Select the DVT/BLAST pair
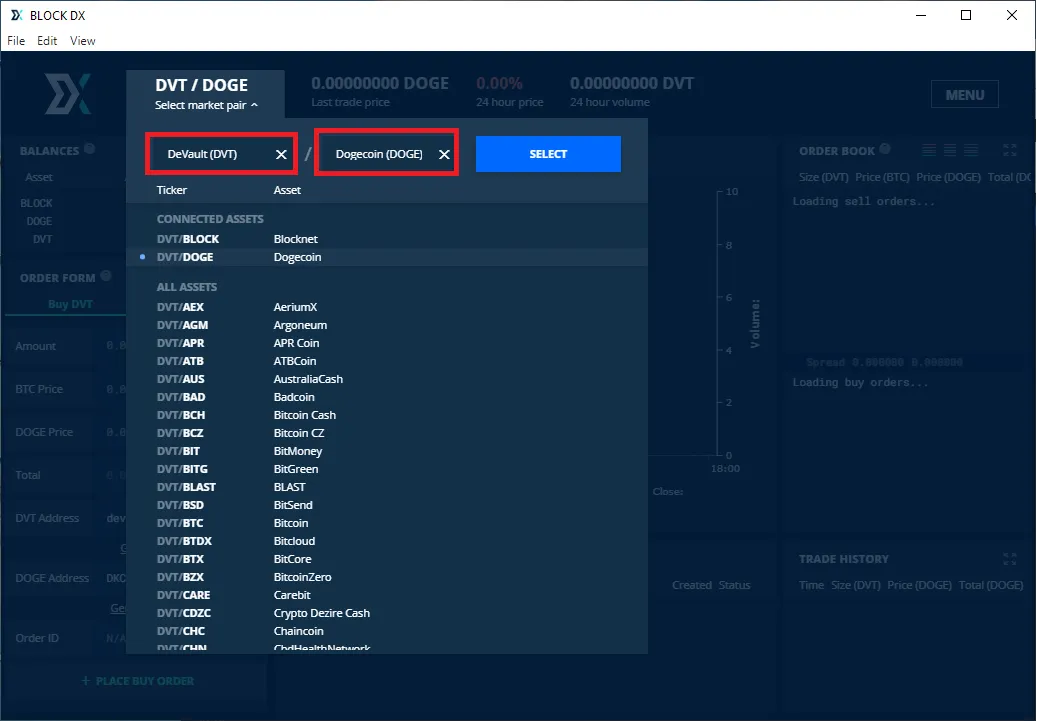 (x=387, y=487)
